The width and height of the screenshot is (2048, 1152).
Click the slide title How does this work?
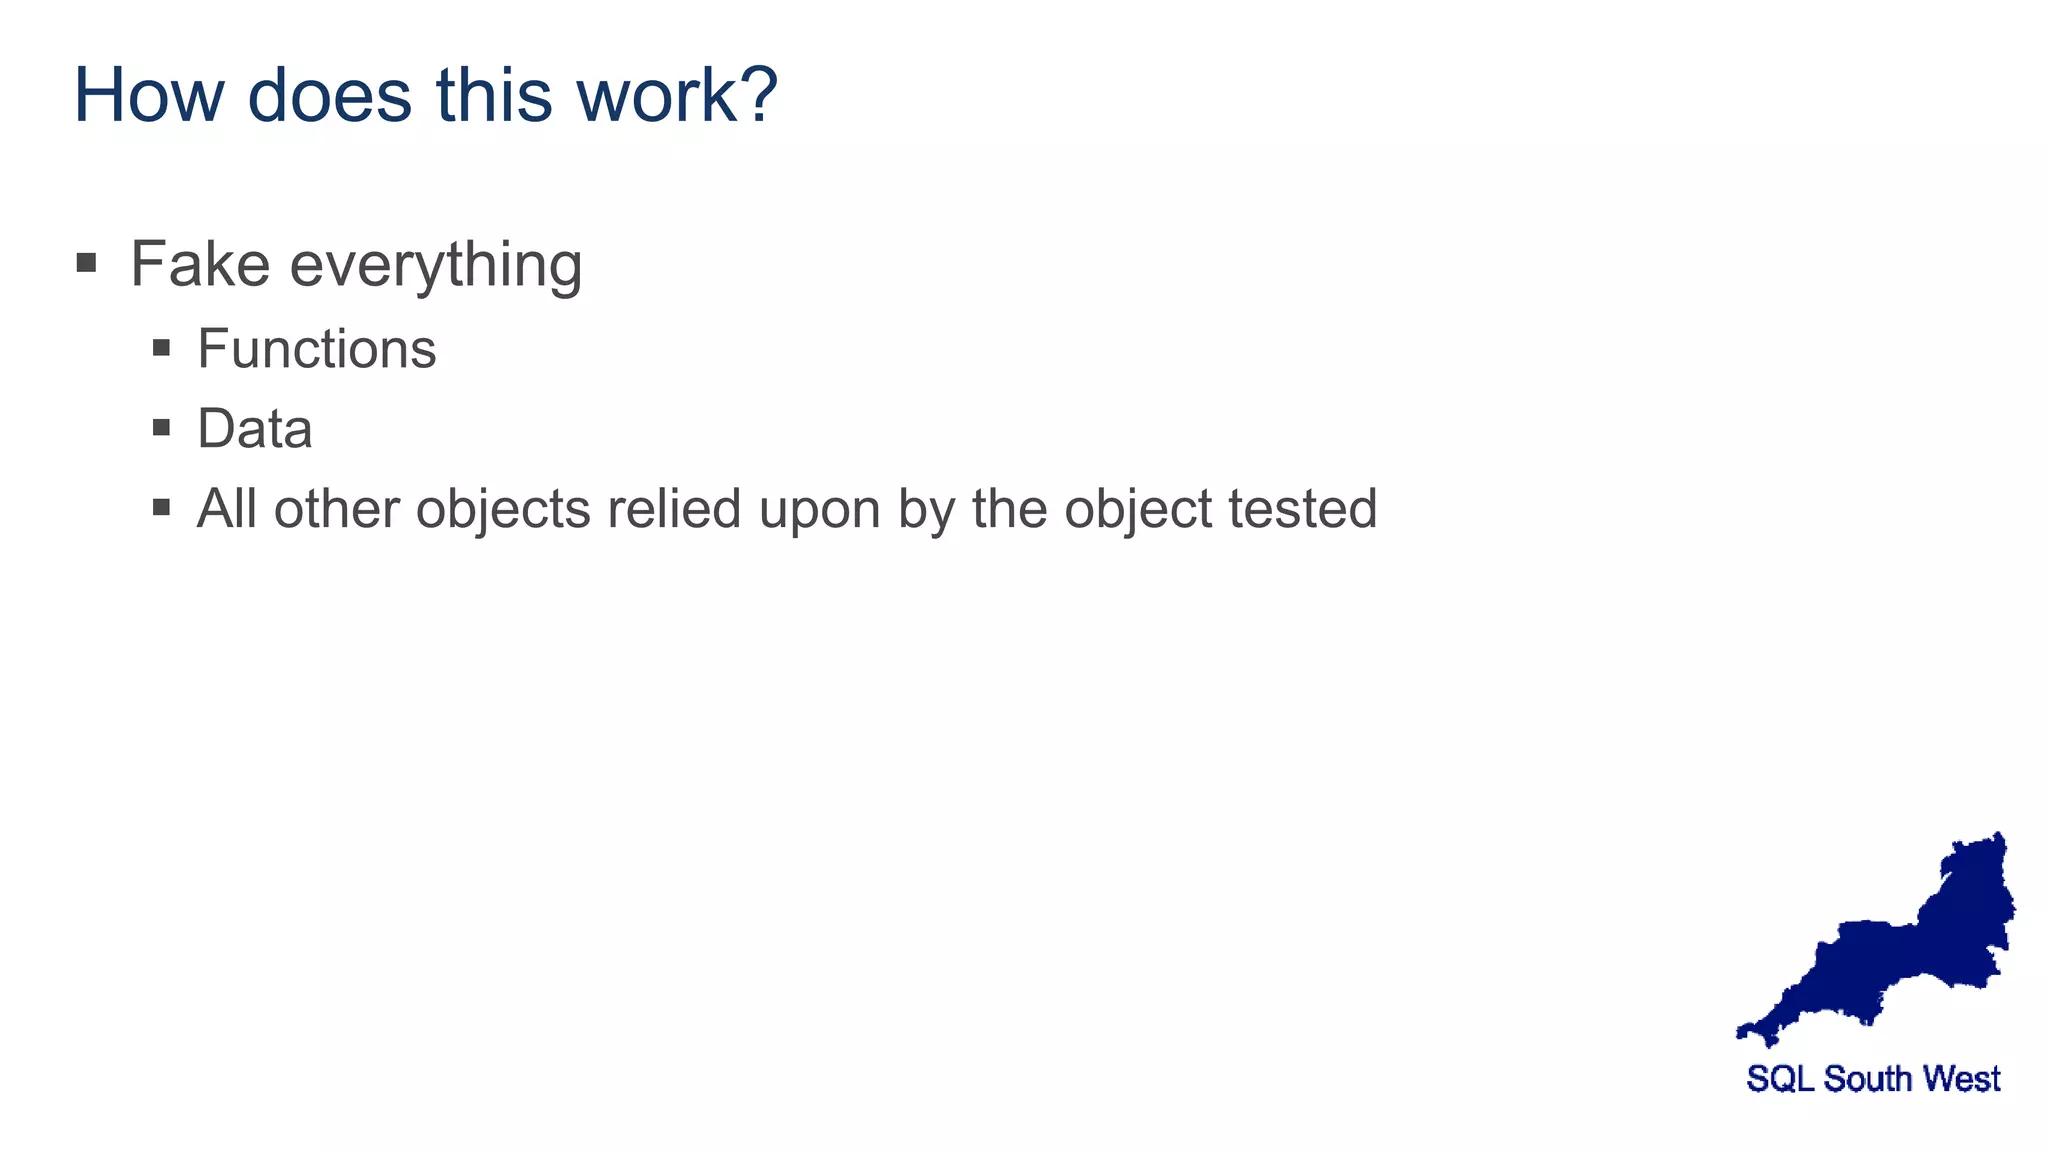(x=425, y=96)
